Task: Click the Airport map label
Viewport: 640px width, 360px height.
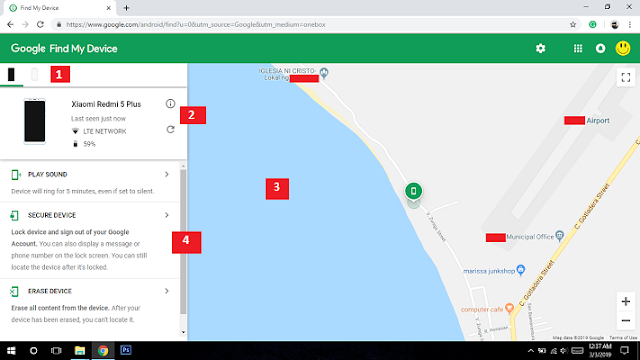Action: pos(598,120)
